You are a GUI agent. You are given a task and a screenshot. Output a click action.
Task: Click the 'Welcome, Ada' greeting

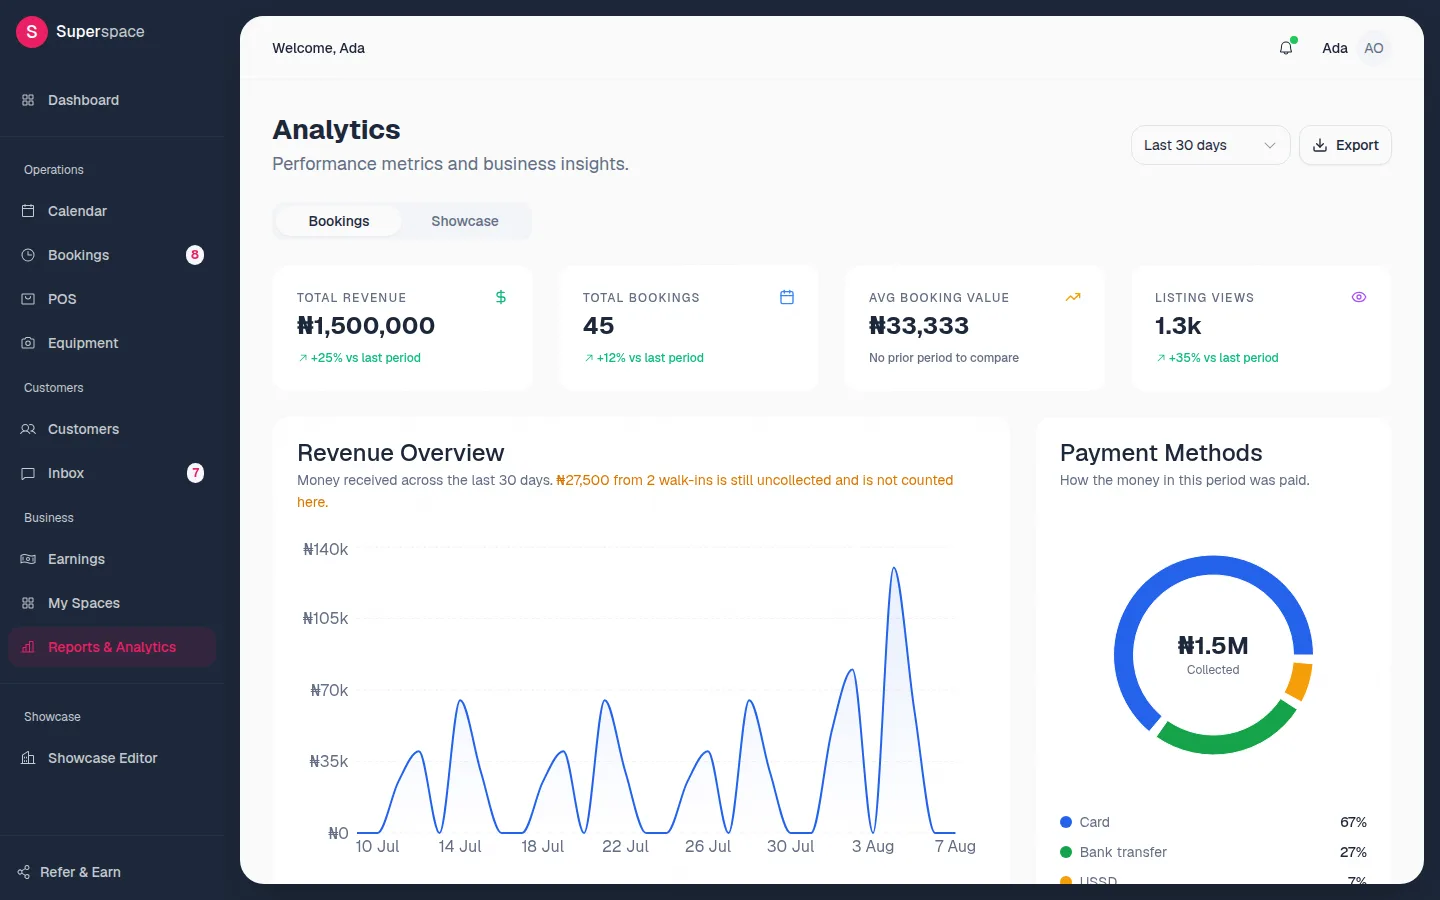click(318, 48)
